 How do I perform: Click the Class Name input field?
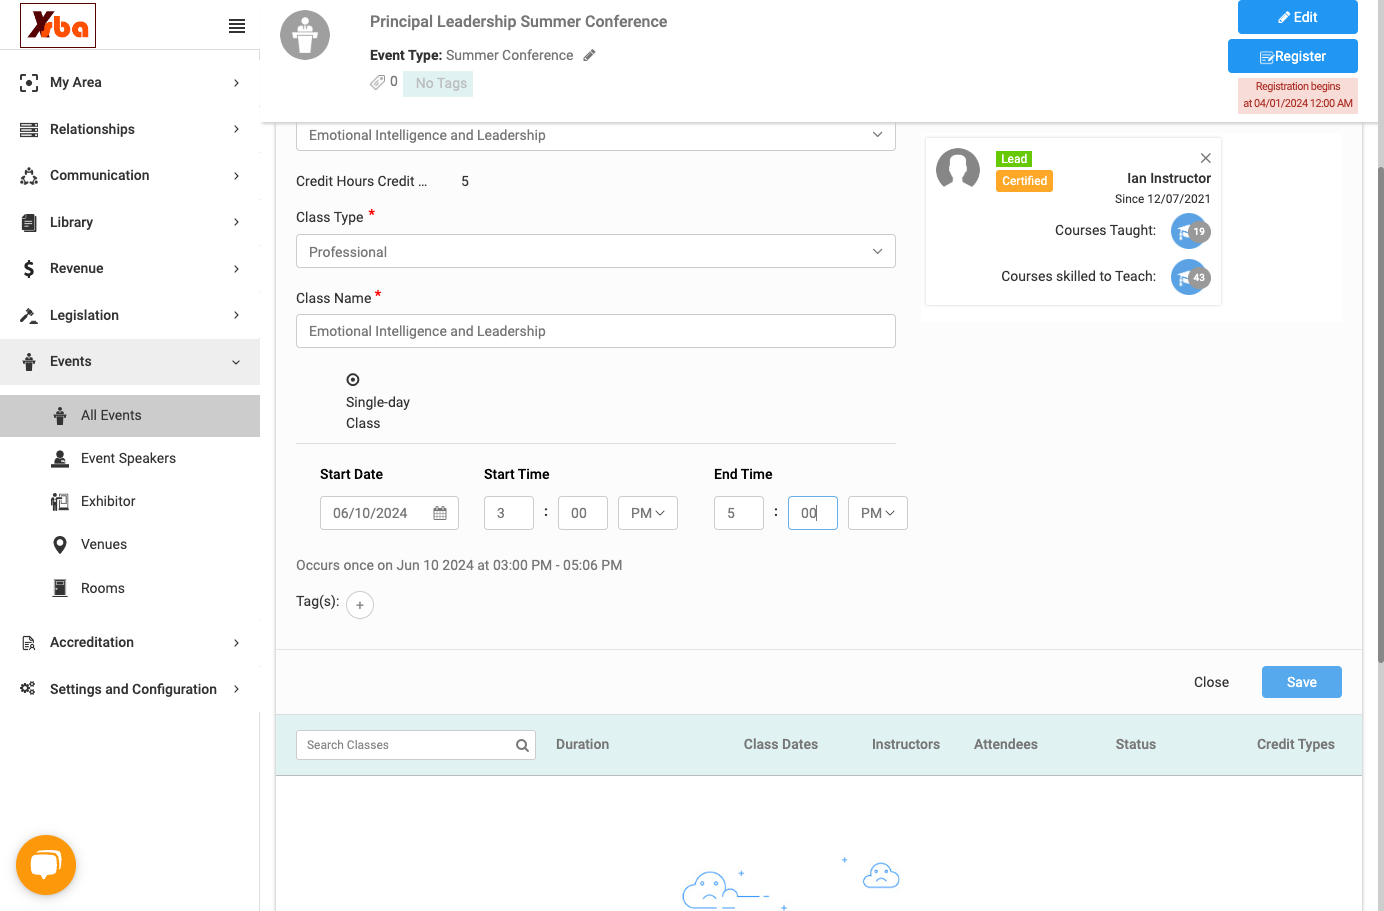click(x=596, y=331)
